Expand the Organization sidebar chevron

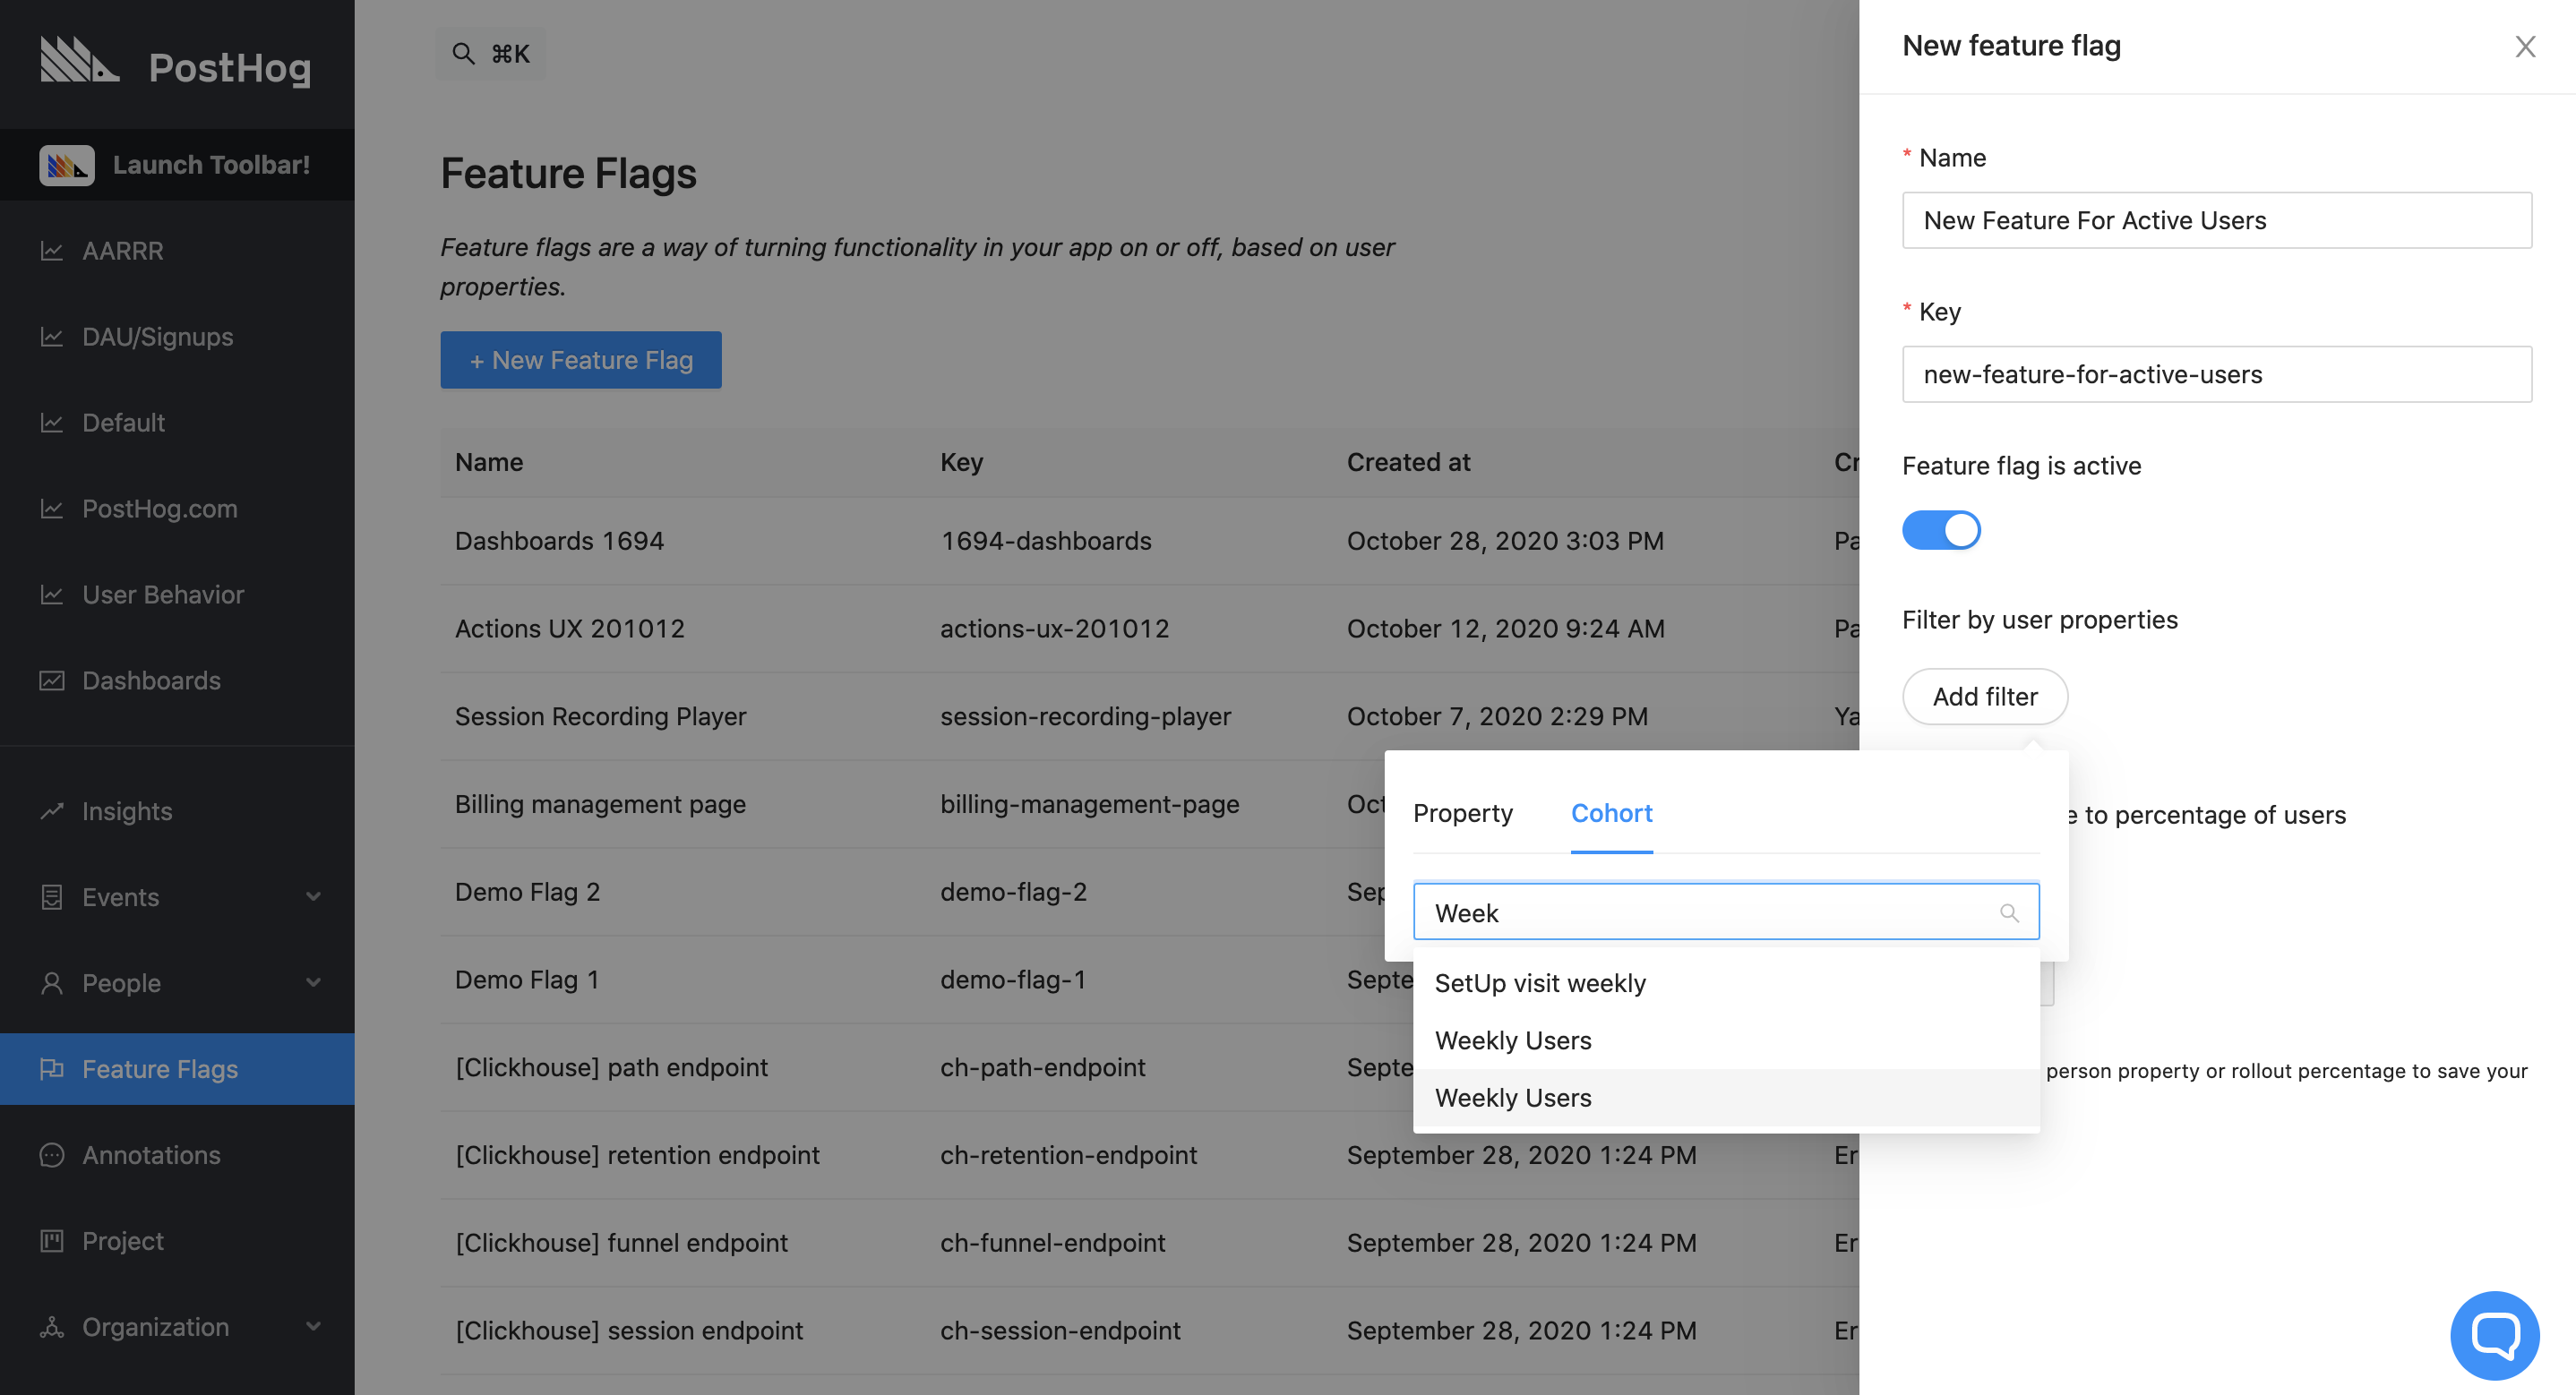(313, 1327)
